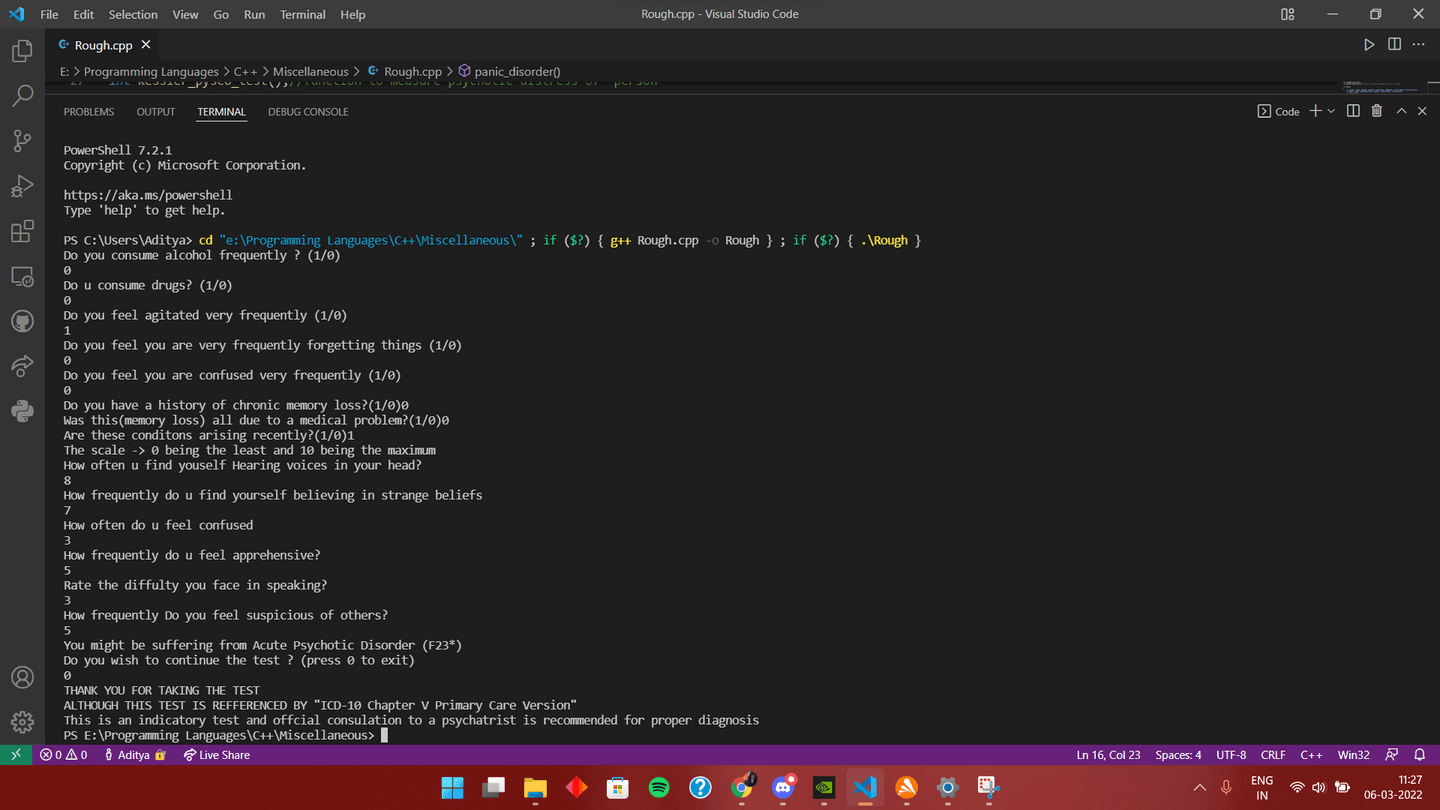Screen dimensions: 1440x810
Task: Split the editor to the right
Action: tap(1394, 45)
